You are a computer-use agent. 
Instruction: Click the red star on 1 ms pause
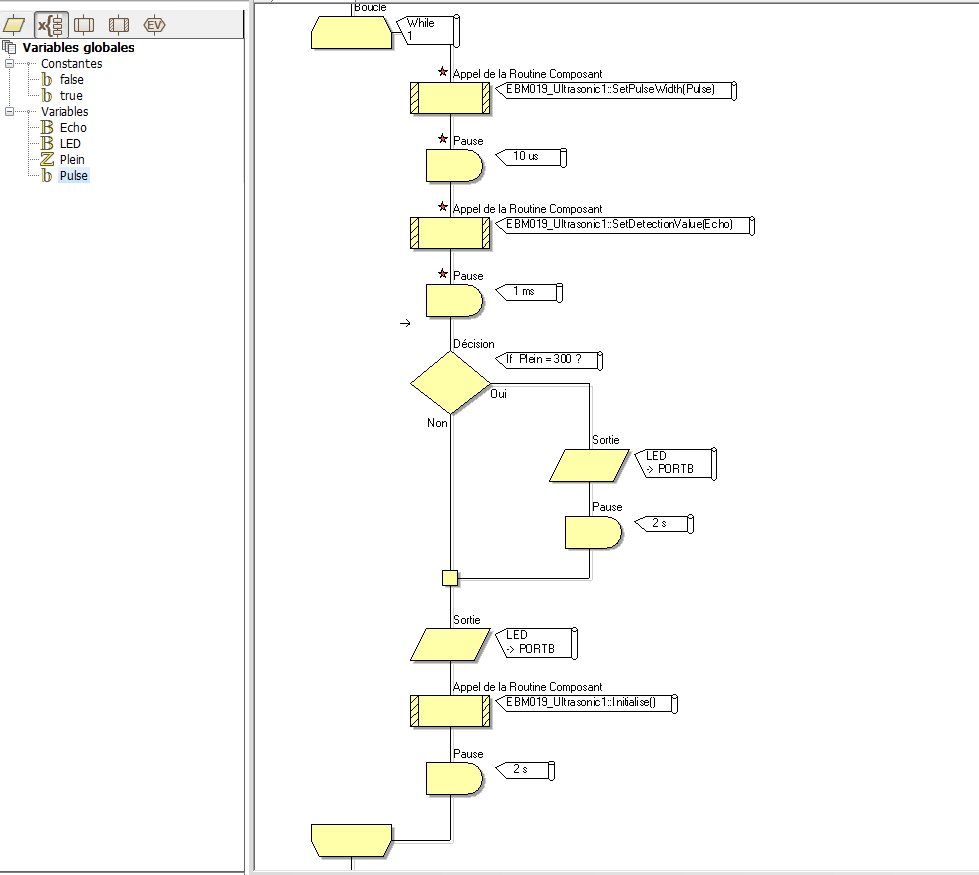(443, 274)
